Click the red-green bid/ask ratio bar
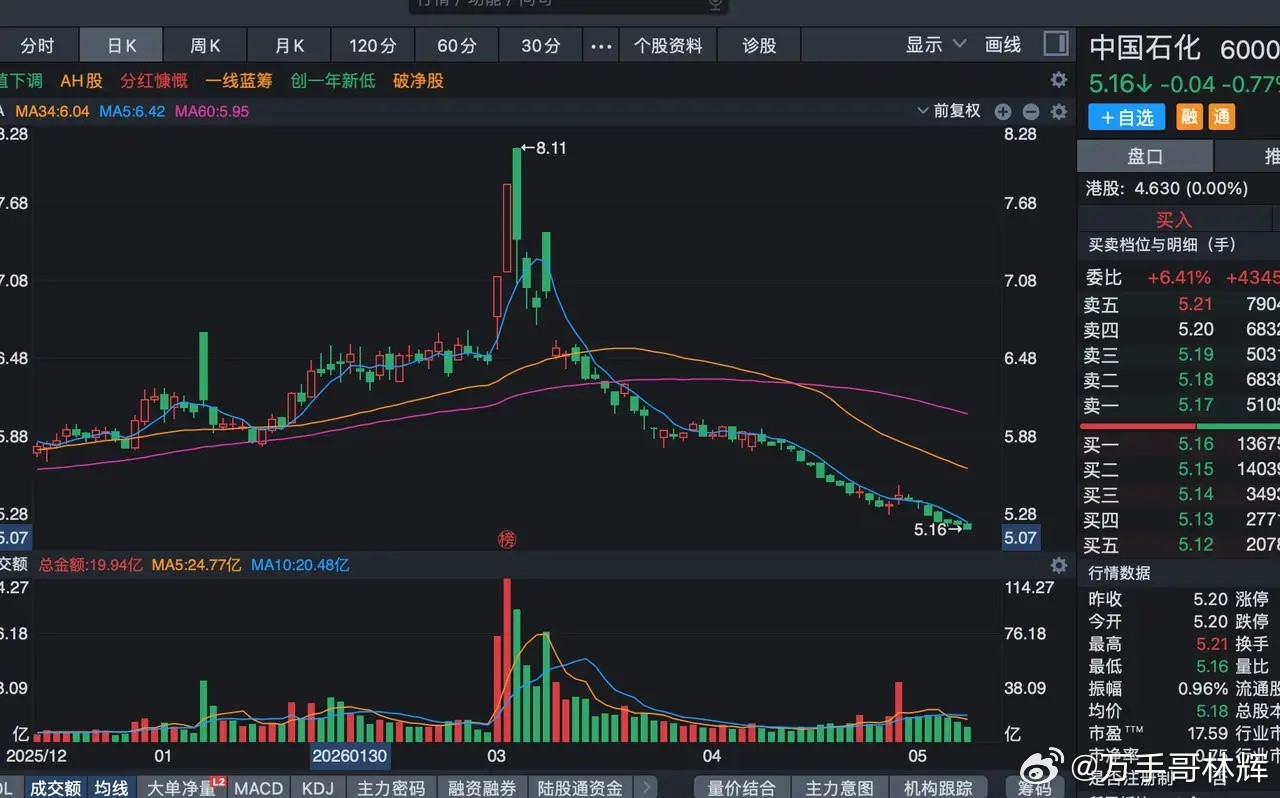The image size is (1280, 798). pyautogui.click(x=1179, y=426)
